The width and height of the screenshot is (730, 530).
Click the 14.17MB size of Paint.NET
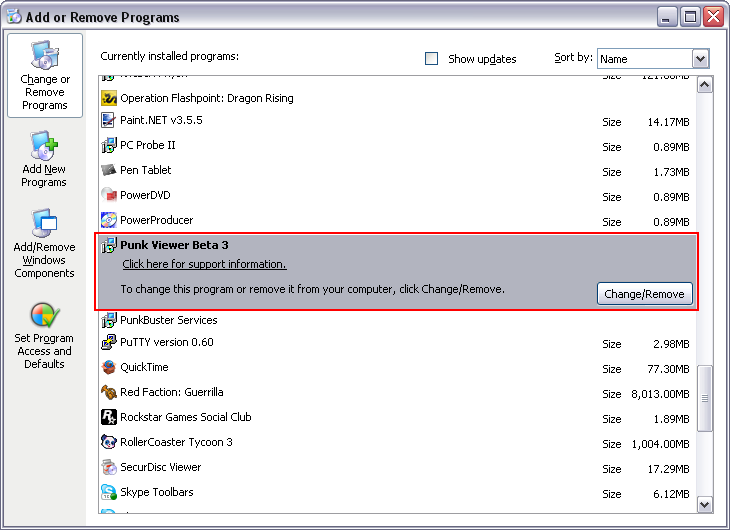tap(668, 122)
